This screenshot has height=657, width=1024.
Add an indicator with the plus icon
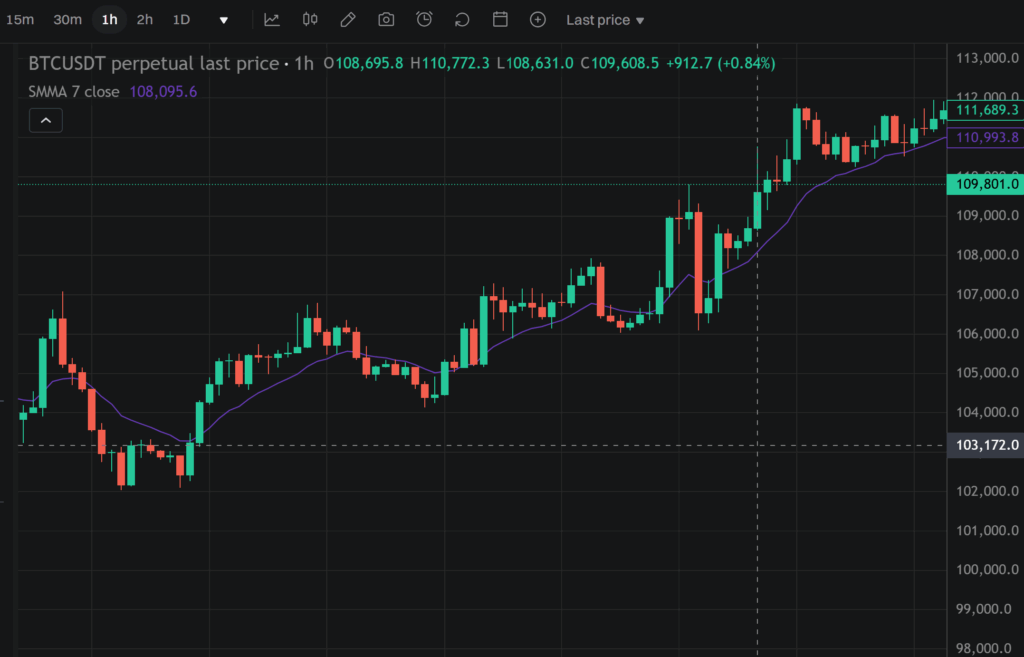[x=537, y=19]
